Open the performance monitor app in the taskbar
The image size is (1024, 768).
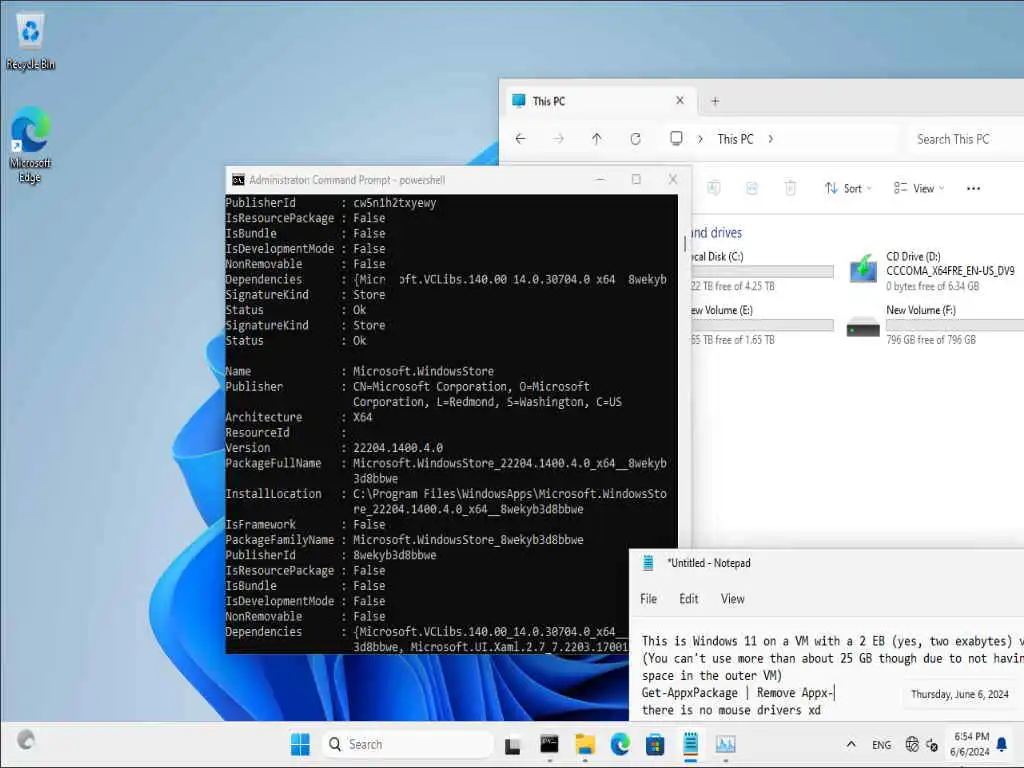[x=726, y=744]
